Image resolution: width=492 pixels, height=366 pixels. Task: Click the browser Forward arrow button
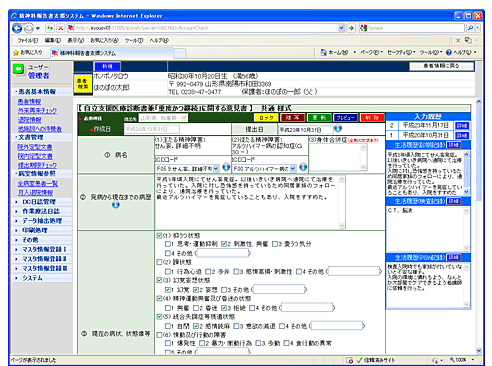[x=29, y=28]
